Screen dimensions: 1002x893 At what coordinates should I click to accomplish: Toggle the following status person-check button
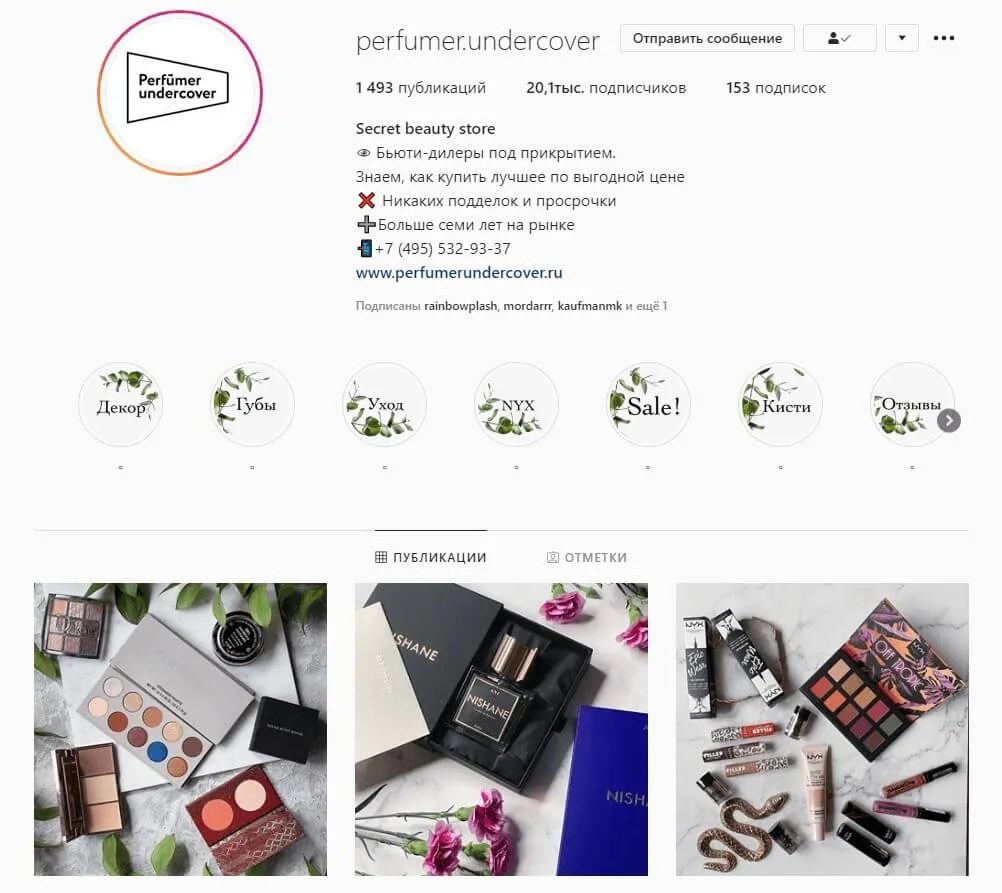coord(839,38)
